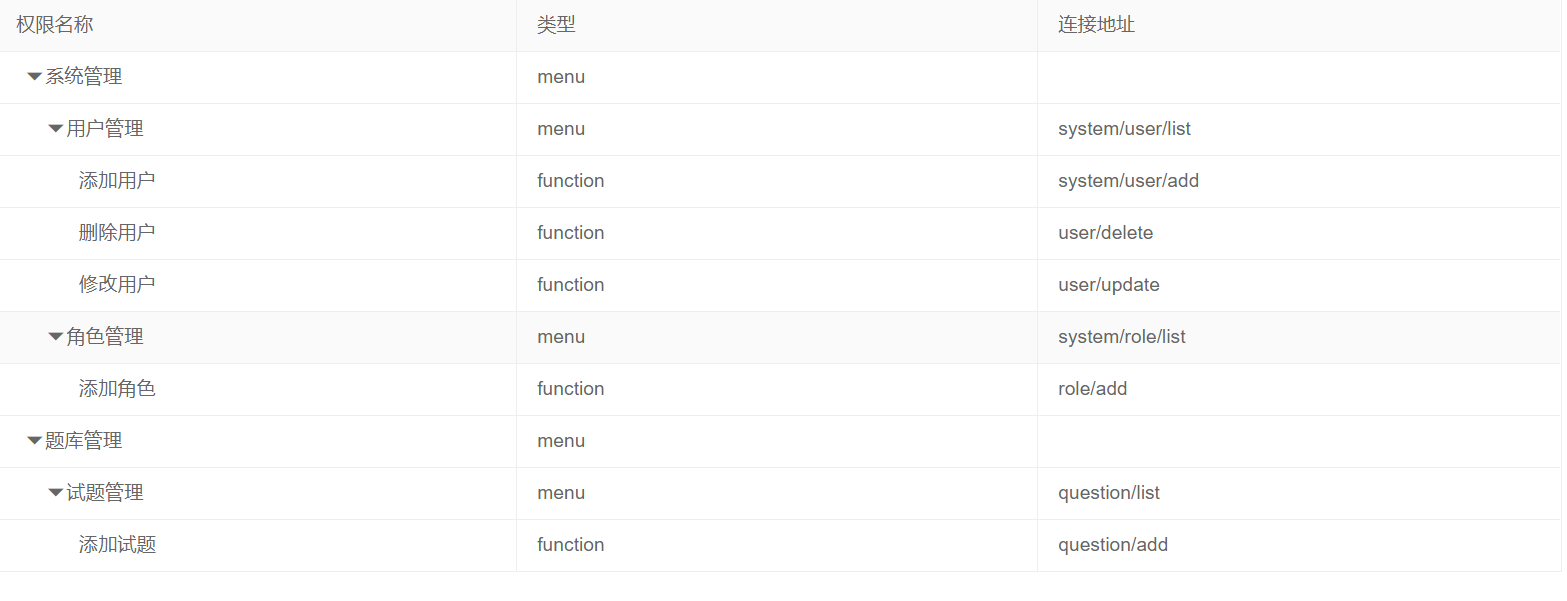Click the menu type label for 用户管理
The width and height of the screenshot is (1567, 601).
tap(561, 129)
